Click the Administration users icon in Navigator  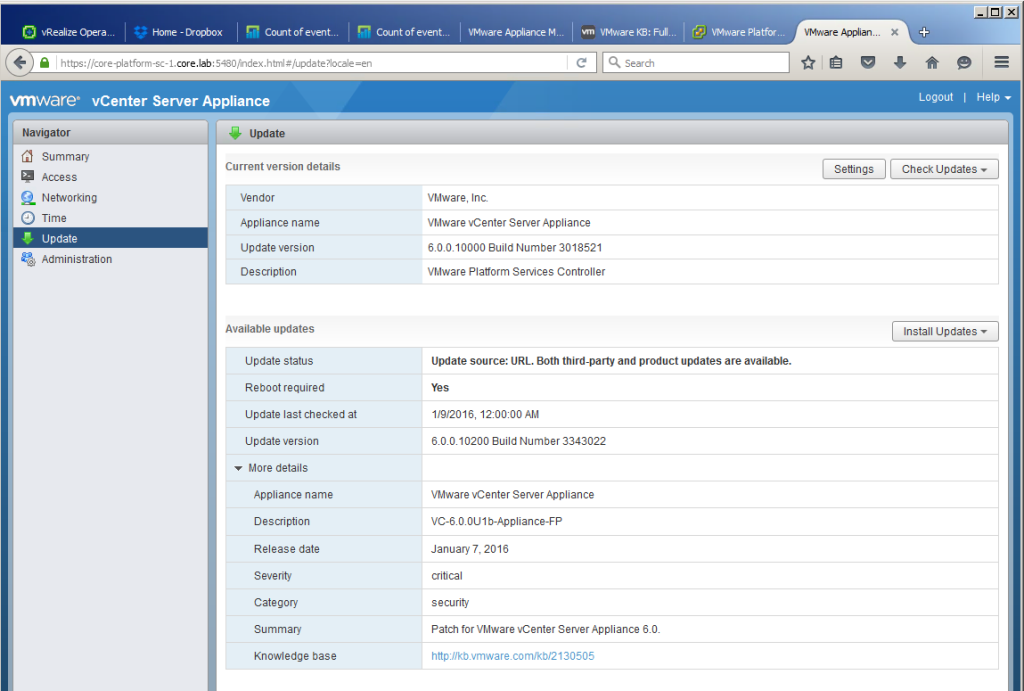(27, 259)
